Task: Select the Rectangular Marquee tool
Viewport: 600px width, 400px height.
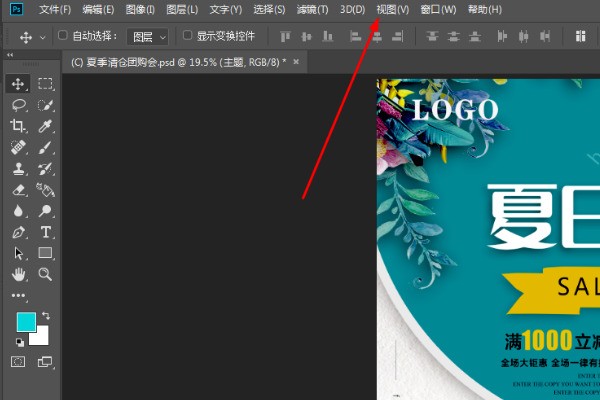Action: (x=45, y=84)
